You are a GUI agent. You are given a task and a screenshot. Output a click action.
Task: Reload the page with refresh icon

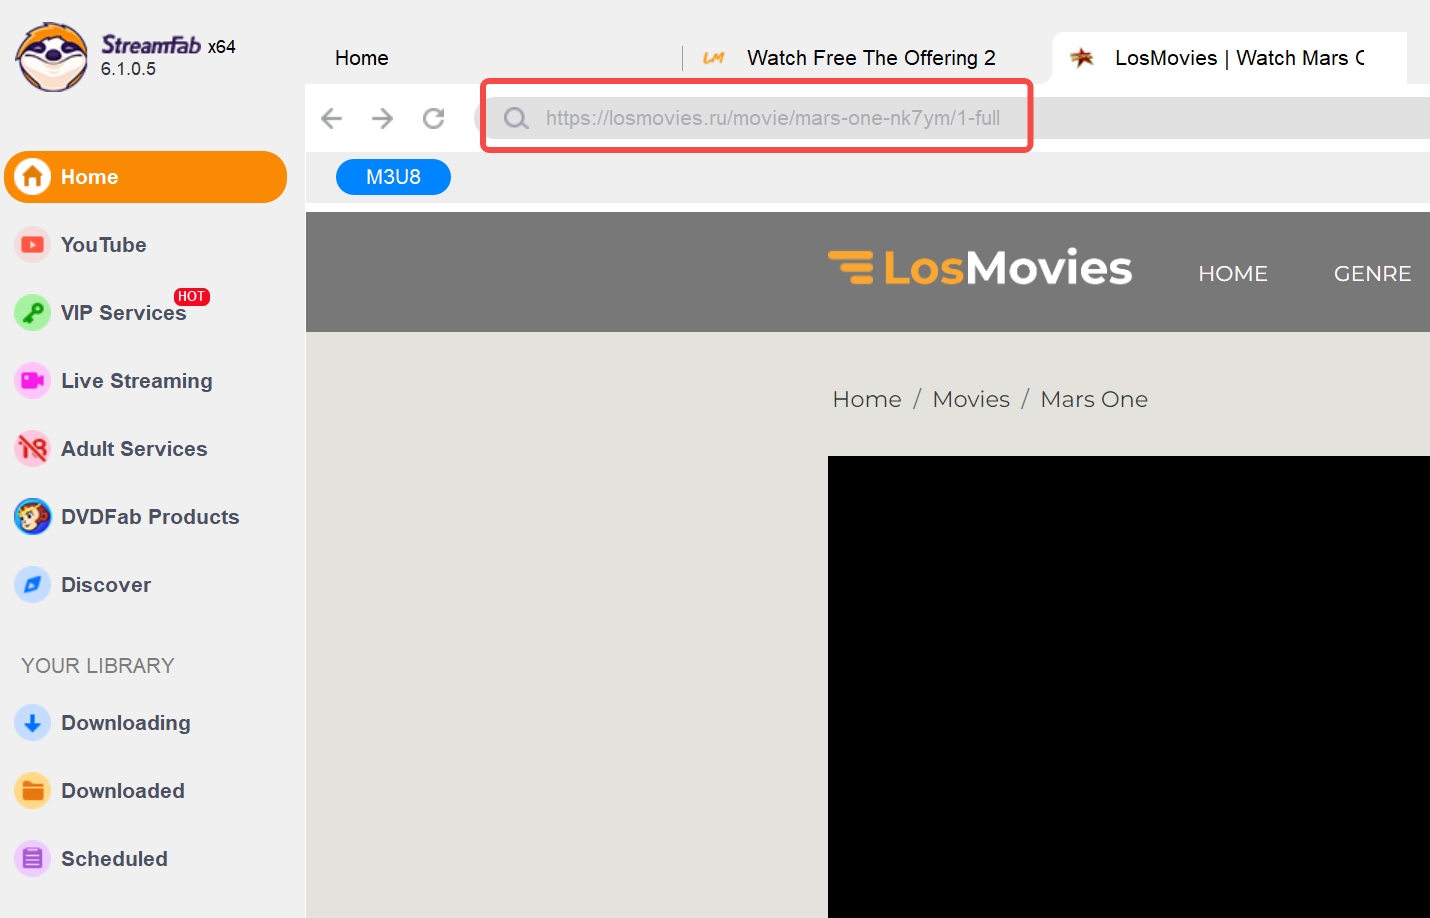point(433,119)
